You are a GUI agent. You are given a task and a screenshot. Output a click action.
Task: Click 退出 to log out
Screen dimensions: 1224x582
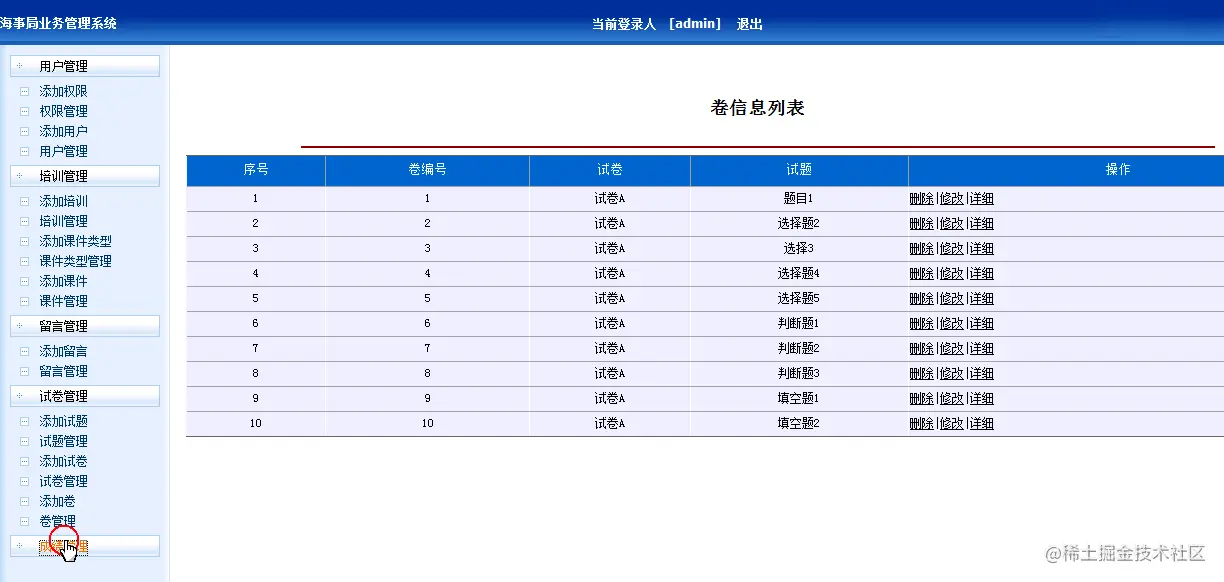point(749,24)
